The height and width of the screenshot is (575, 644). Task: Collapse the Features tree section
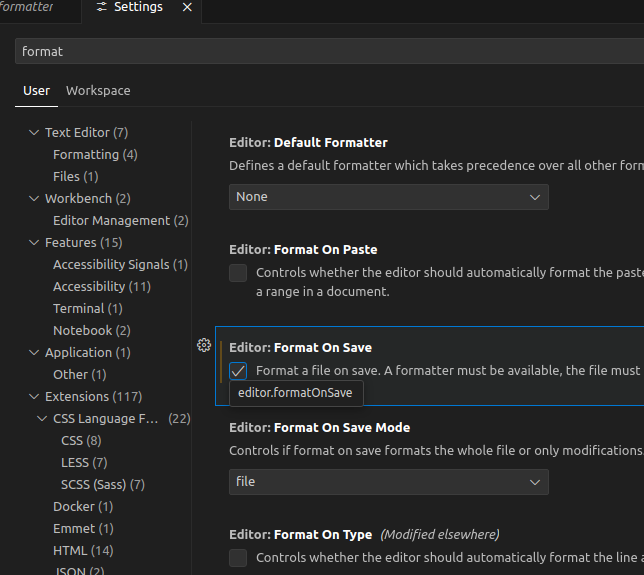pyautogui.click(x=34, y=243)
